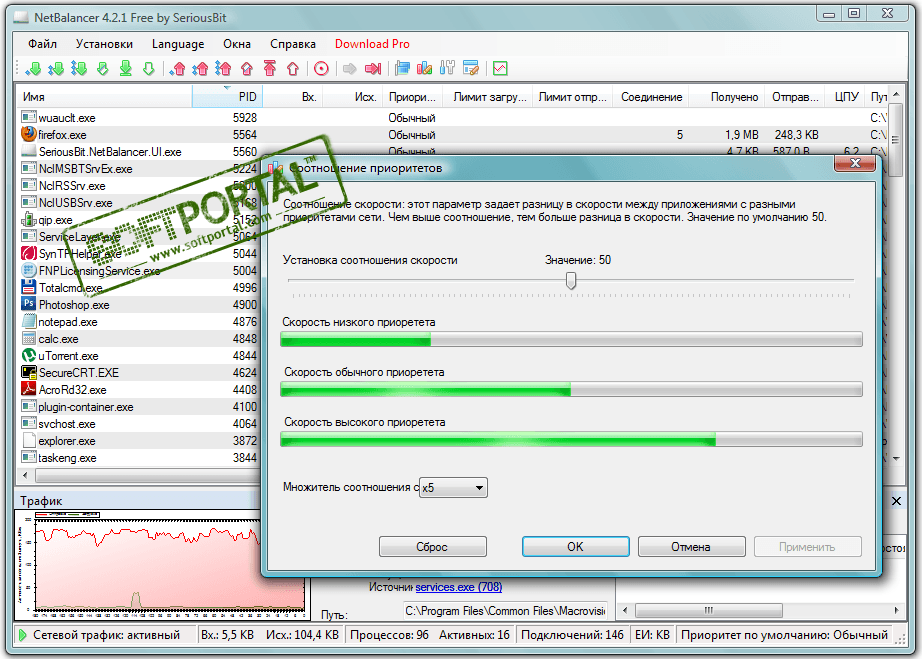
Task: Click the speed ratio slider thumb
Action: pyautogui.click(x=570, y=280)
